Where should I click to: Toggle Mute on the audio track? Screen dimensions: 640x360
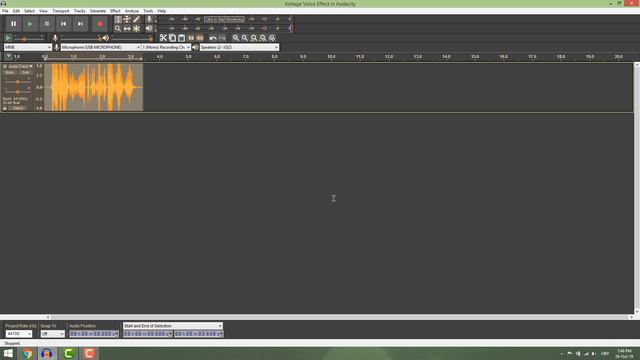tap(9, 73)
